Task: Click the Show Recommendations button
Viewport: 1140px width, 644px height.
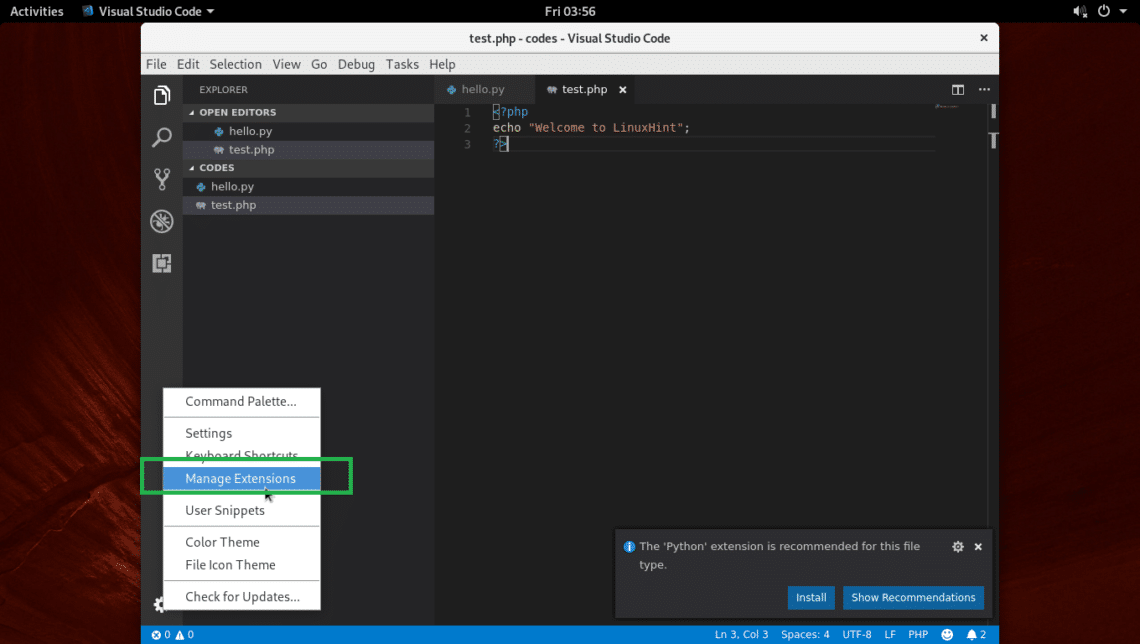Action: click(x=913, y=598)
